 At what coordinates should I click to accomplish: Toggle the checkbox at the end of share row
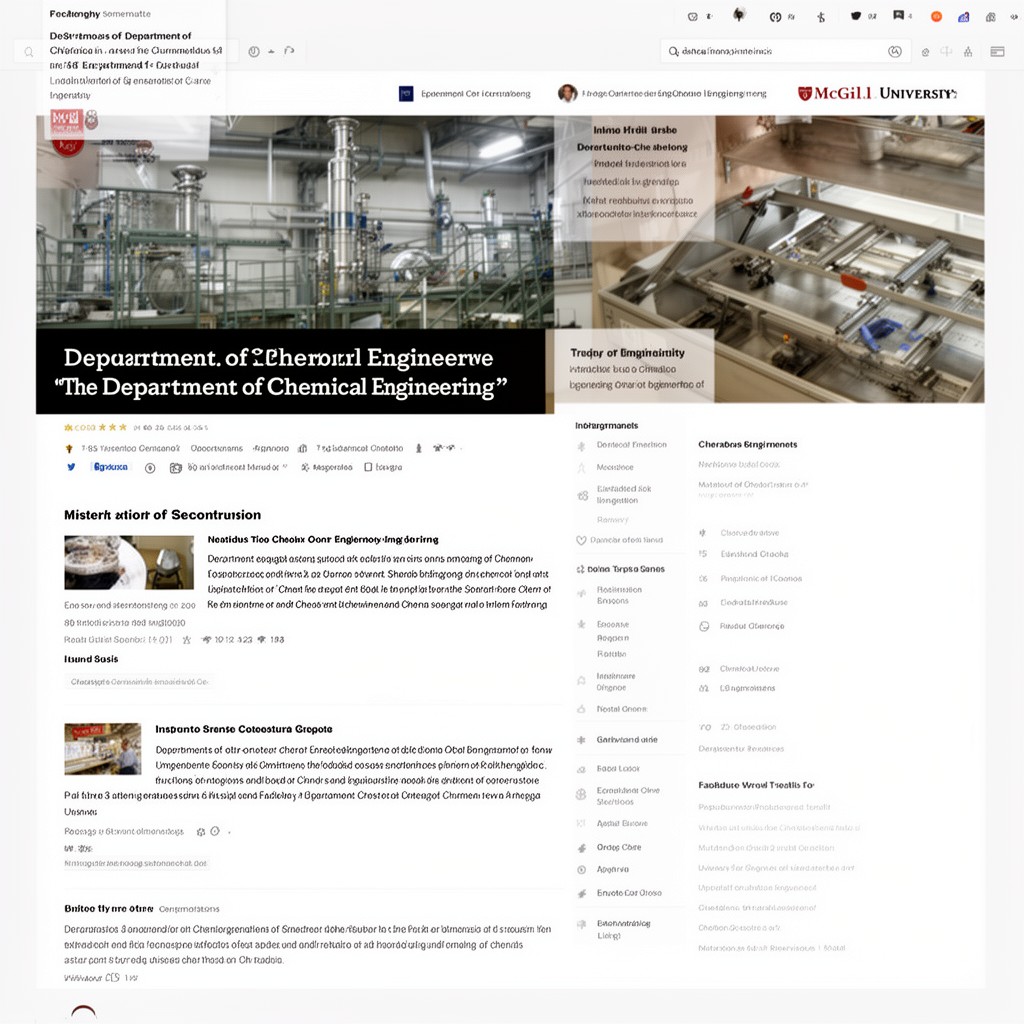click(368, 467)
